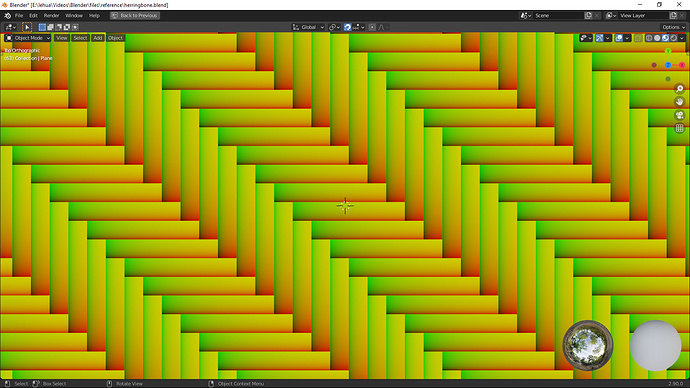Click the zoom view magnifier icon

pyautogui.click(x=680, y=89)
